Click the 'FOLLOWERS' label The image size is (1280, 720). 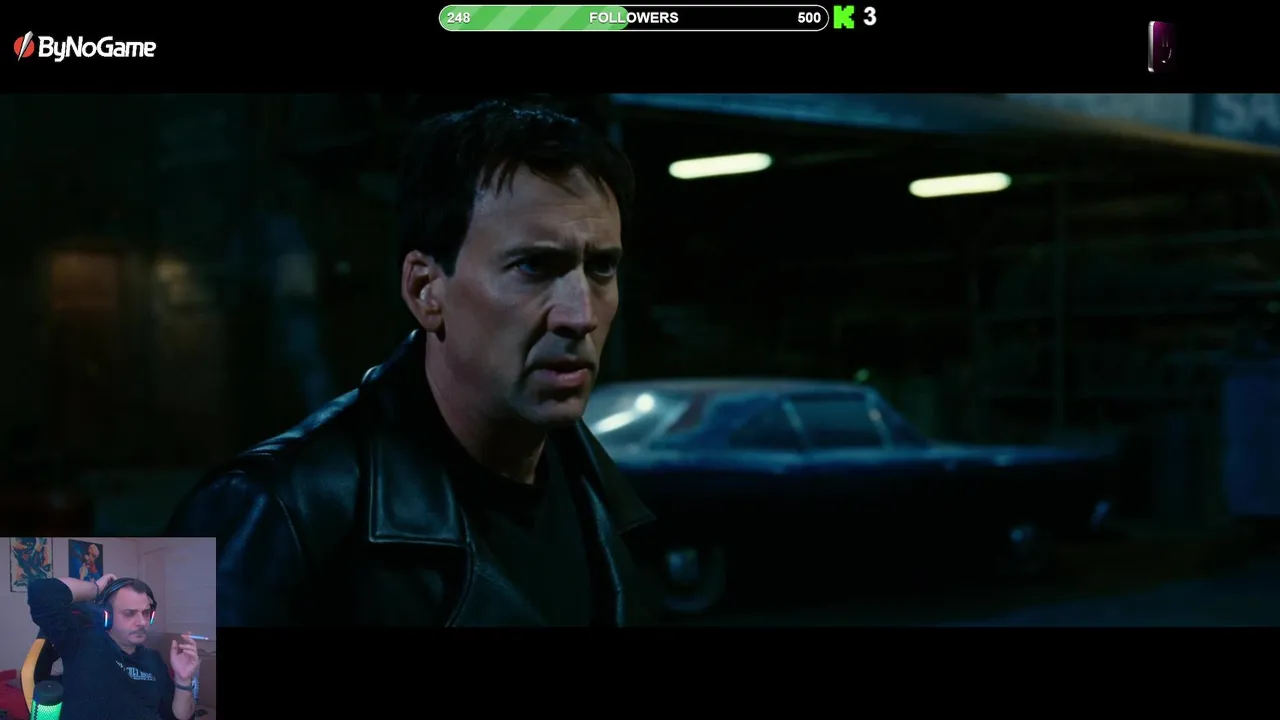click(x=634, y=18)
